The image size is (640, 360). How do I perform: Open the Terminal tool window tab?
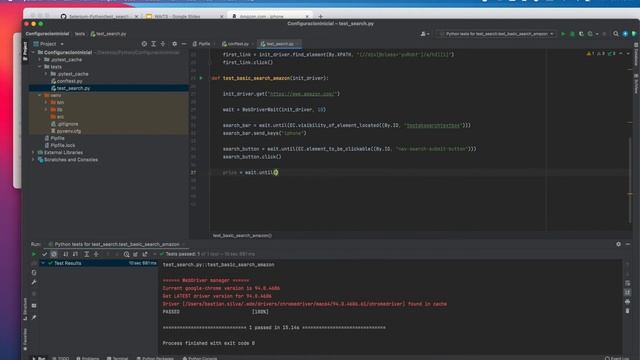118,358
